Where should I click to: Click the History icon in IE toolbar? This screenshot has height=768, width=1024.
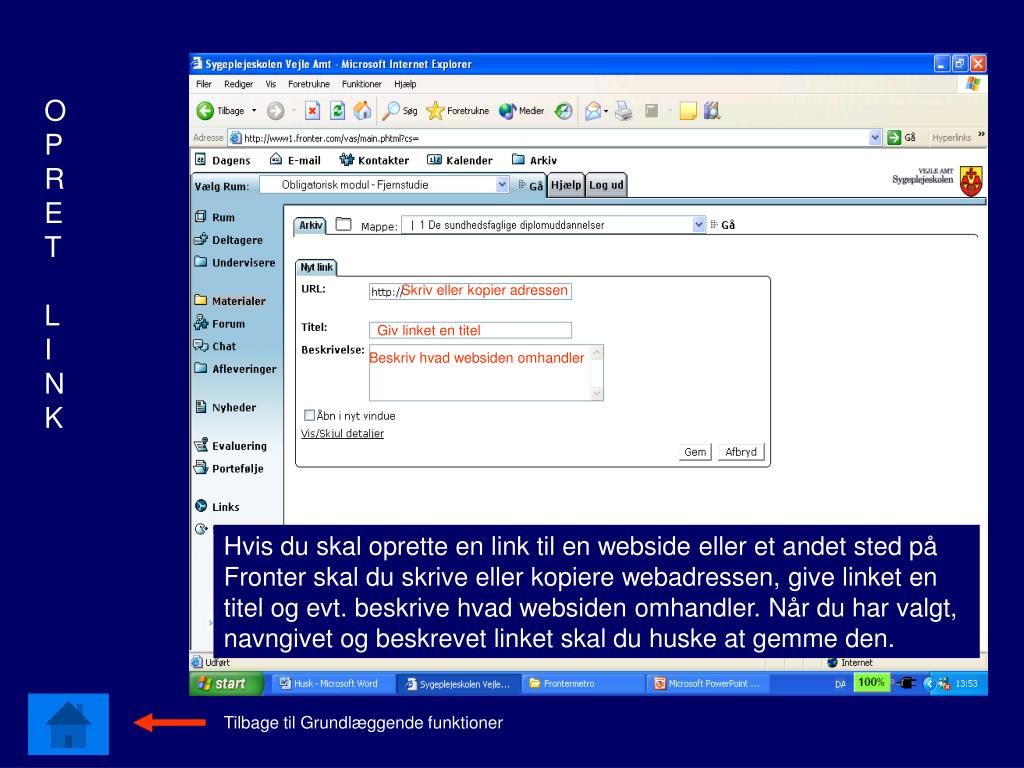coord(564,111)
